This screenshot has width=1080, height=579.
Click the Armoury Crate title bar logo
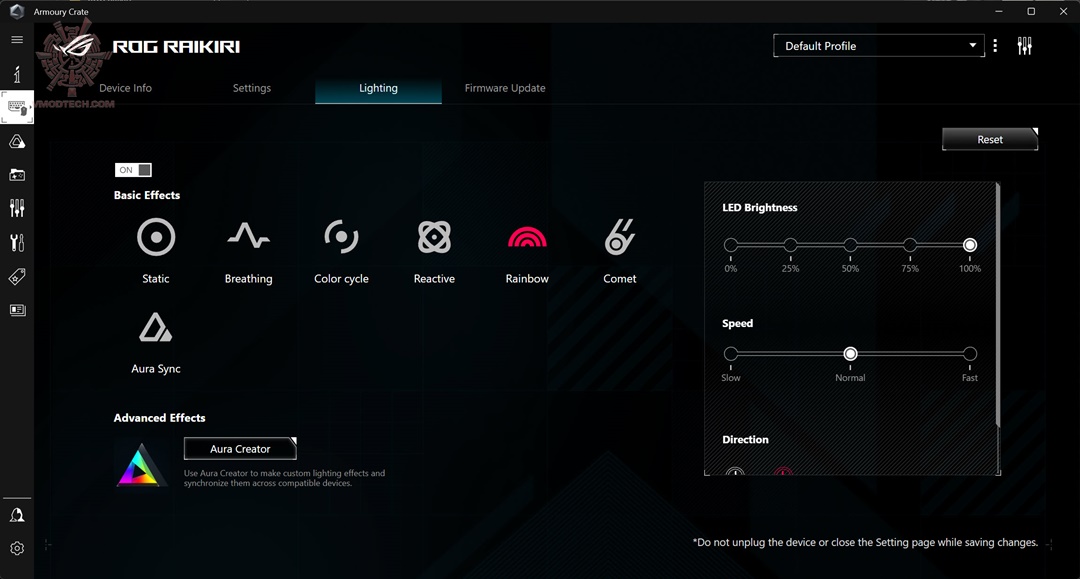tap(17, 11)
